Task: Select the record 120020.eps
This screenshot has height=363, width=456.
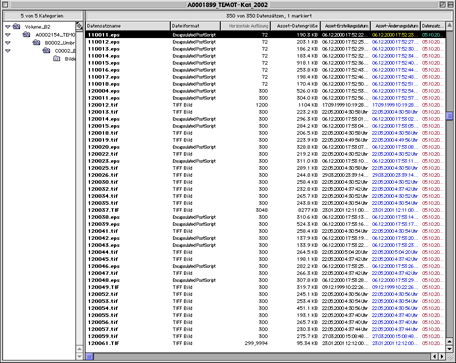Action: point(265,147)
